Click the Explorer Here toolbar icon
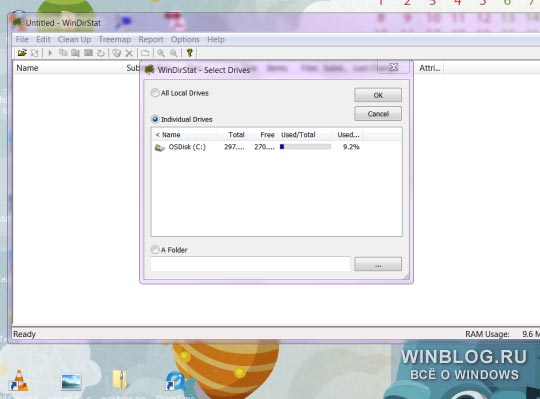This screenshot has width=540, height=399. click(x=75, y=53)
